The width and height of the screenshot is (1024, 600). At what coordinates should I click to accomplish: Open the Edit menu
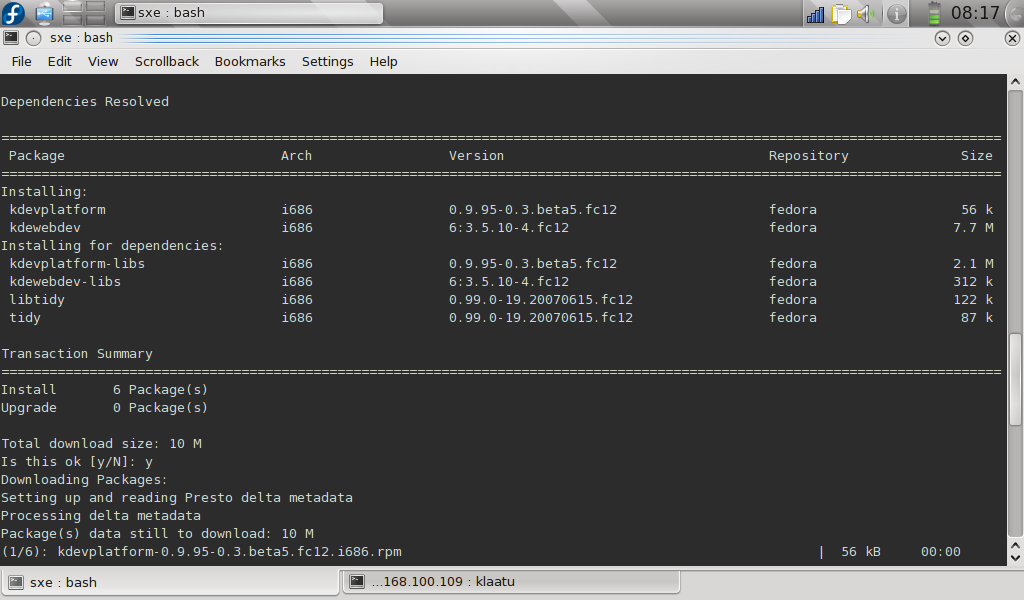click(x=59, y=61)
